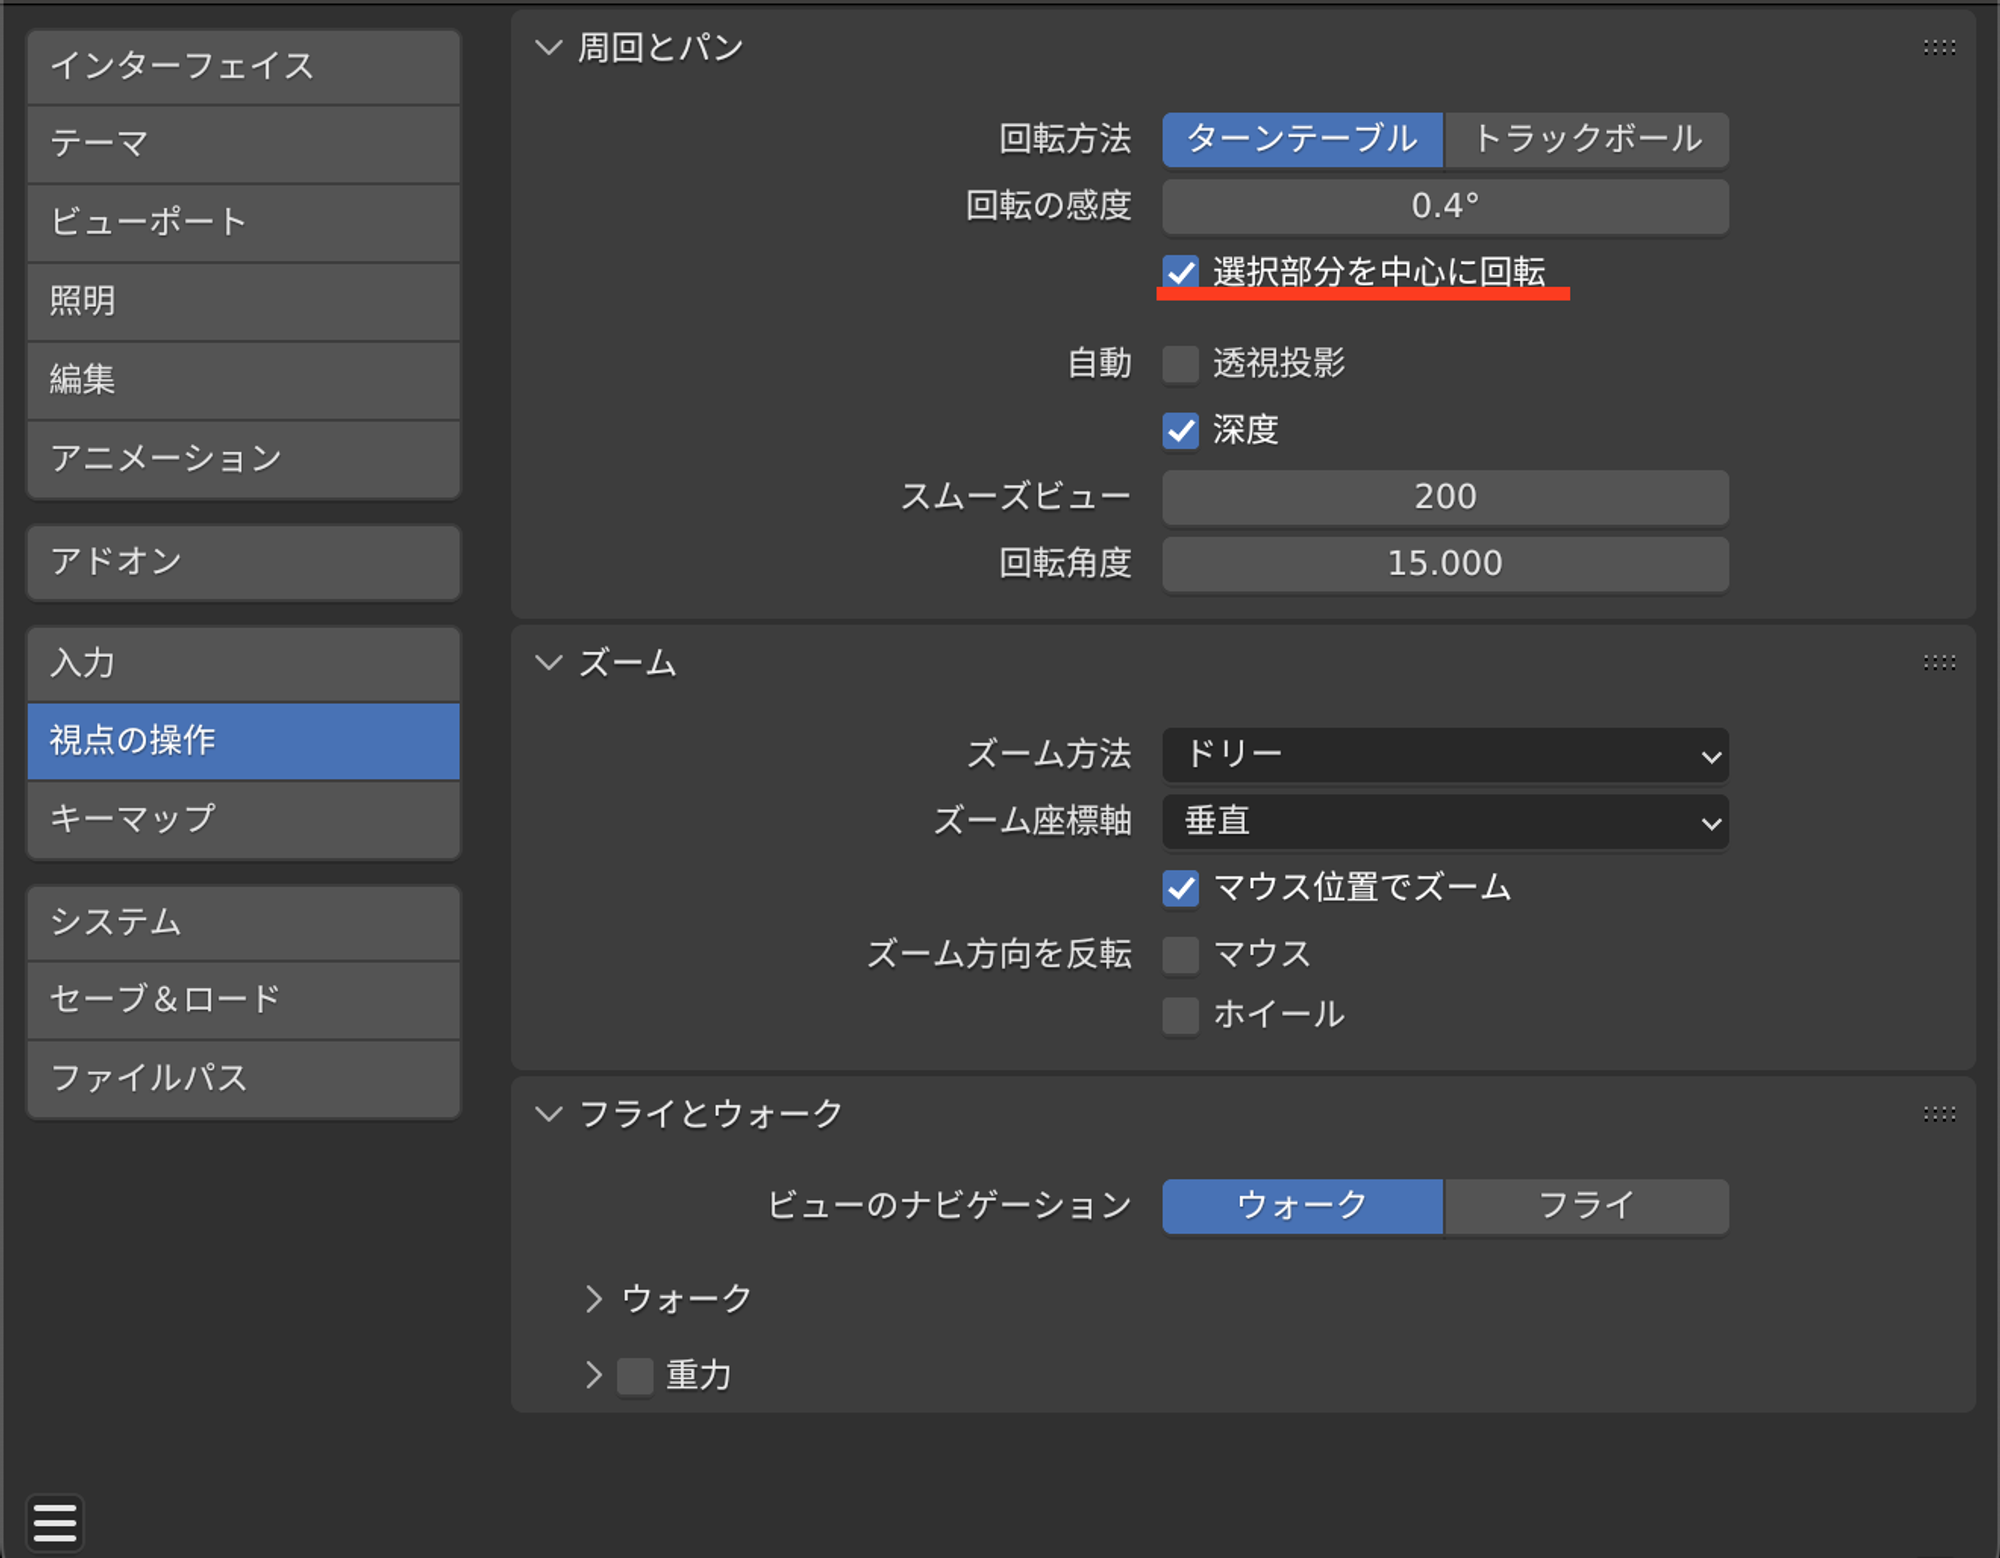Select the 視点の操作 tab
This screenshot has width=2000, height=1558.
244,741
